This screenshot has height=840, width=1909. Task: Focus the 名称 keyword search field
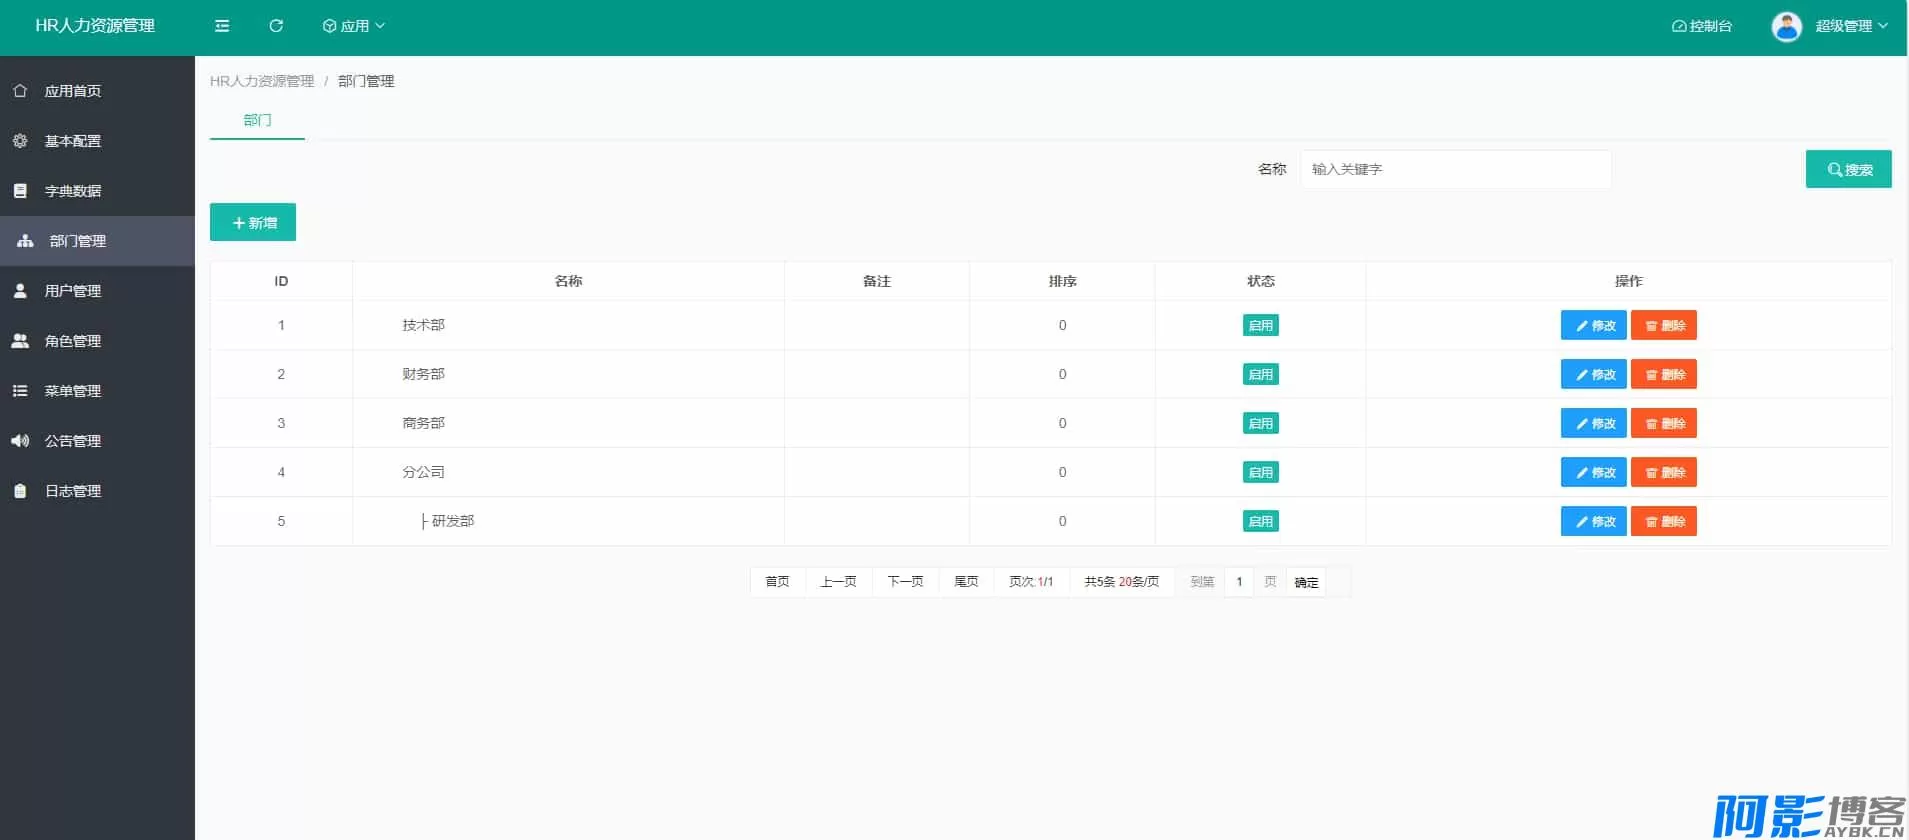(x=1455, y=170)
